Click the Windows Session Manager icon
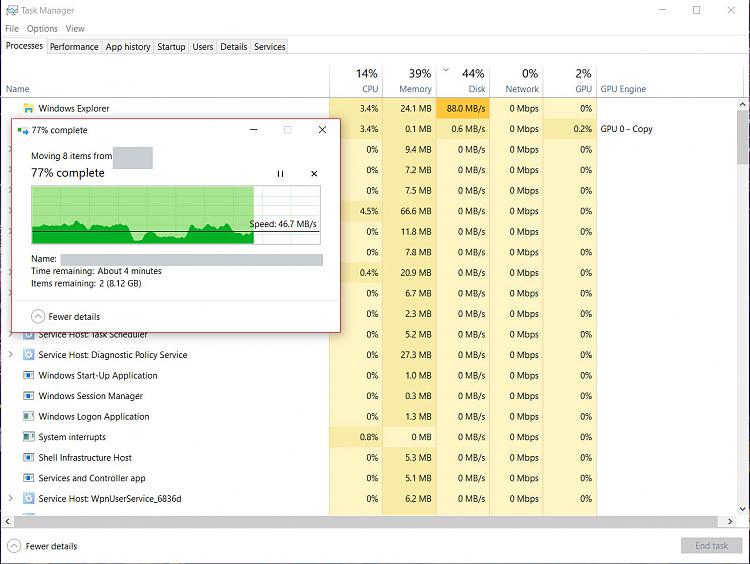 29,396
